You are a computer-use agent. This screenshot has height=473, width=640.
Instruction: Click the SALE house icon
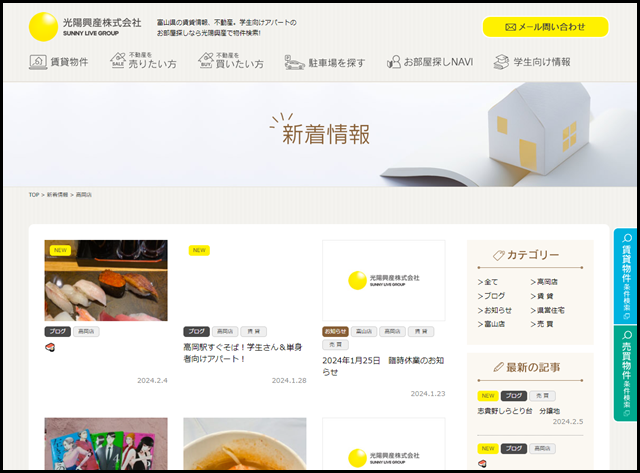click(118, 60)
